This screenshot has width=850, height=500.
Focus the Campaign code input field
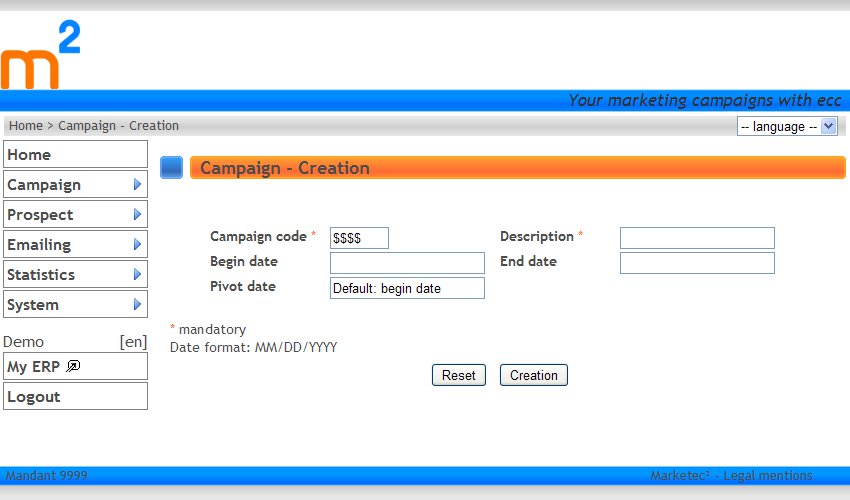point(359,238)
